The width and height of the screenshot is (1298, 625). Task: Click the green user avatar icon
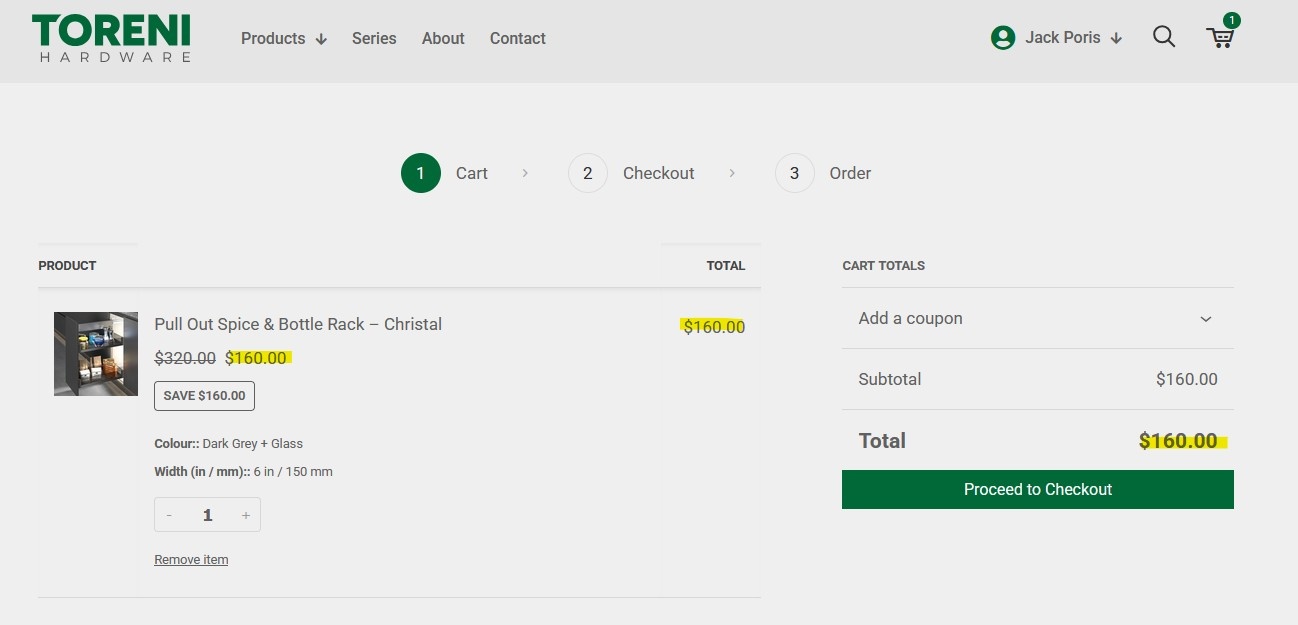point(1002,38)
